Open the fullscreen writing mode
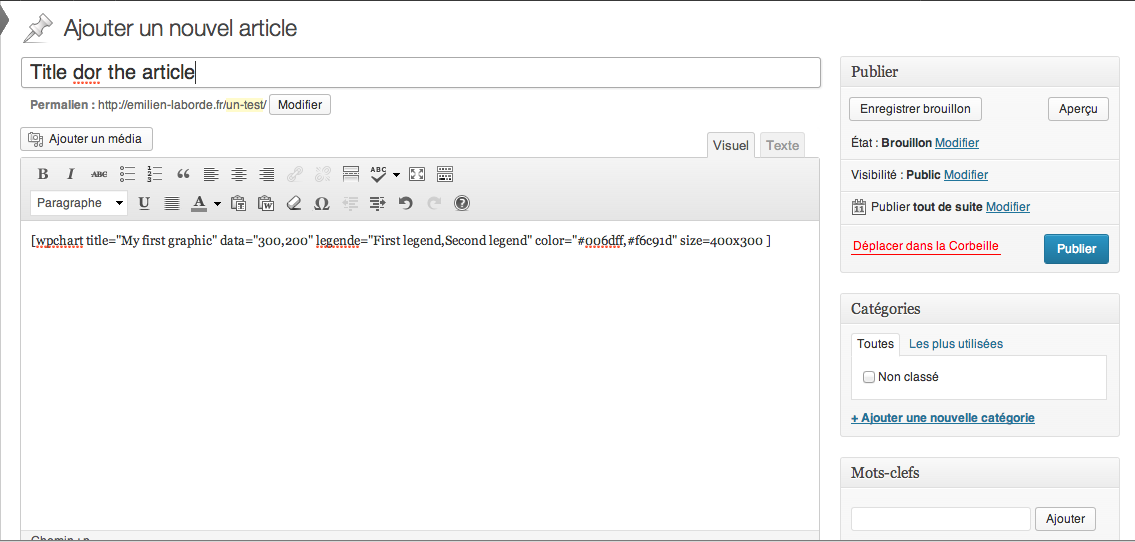The width and height of the screenshot is (1135, 542). (x=417, y=174)
